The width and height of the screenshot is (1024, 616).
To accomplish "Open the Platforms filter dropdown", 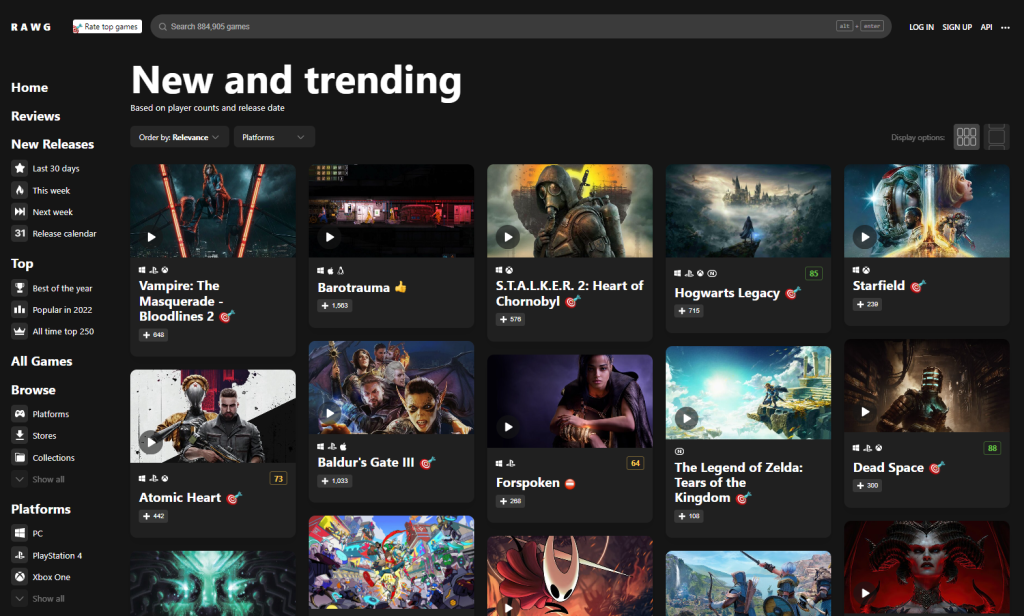I will [x=274, y=137].
